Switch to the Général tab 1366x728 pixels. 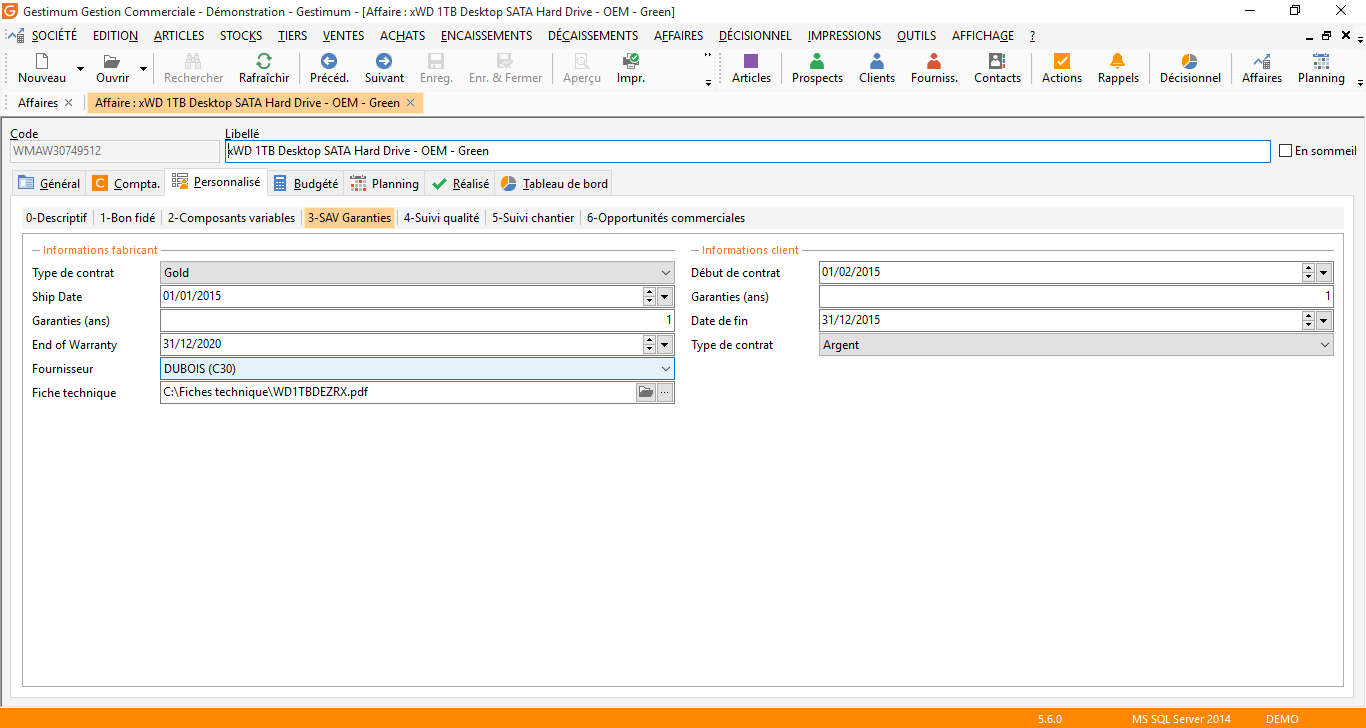pyautogui.click(x=49, y=183)
